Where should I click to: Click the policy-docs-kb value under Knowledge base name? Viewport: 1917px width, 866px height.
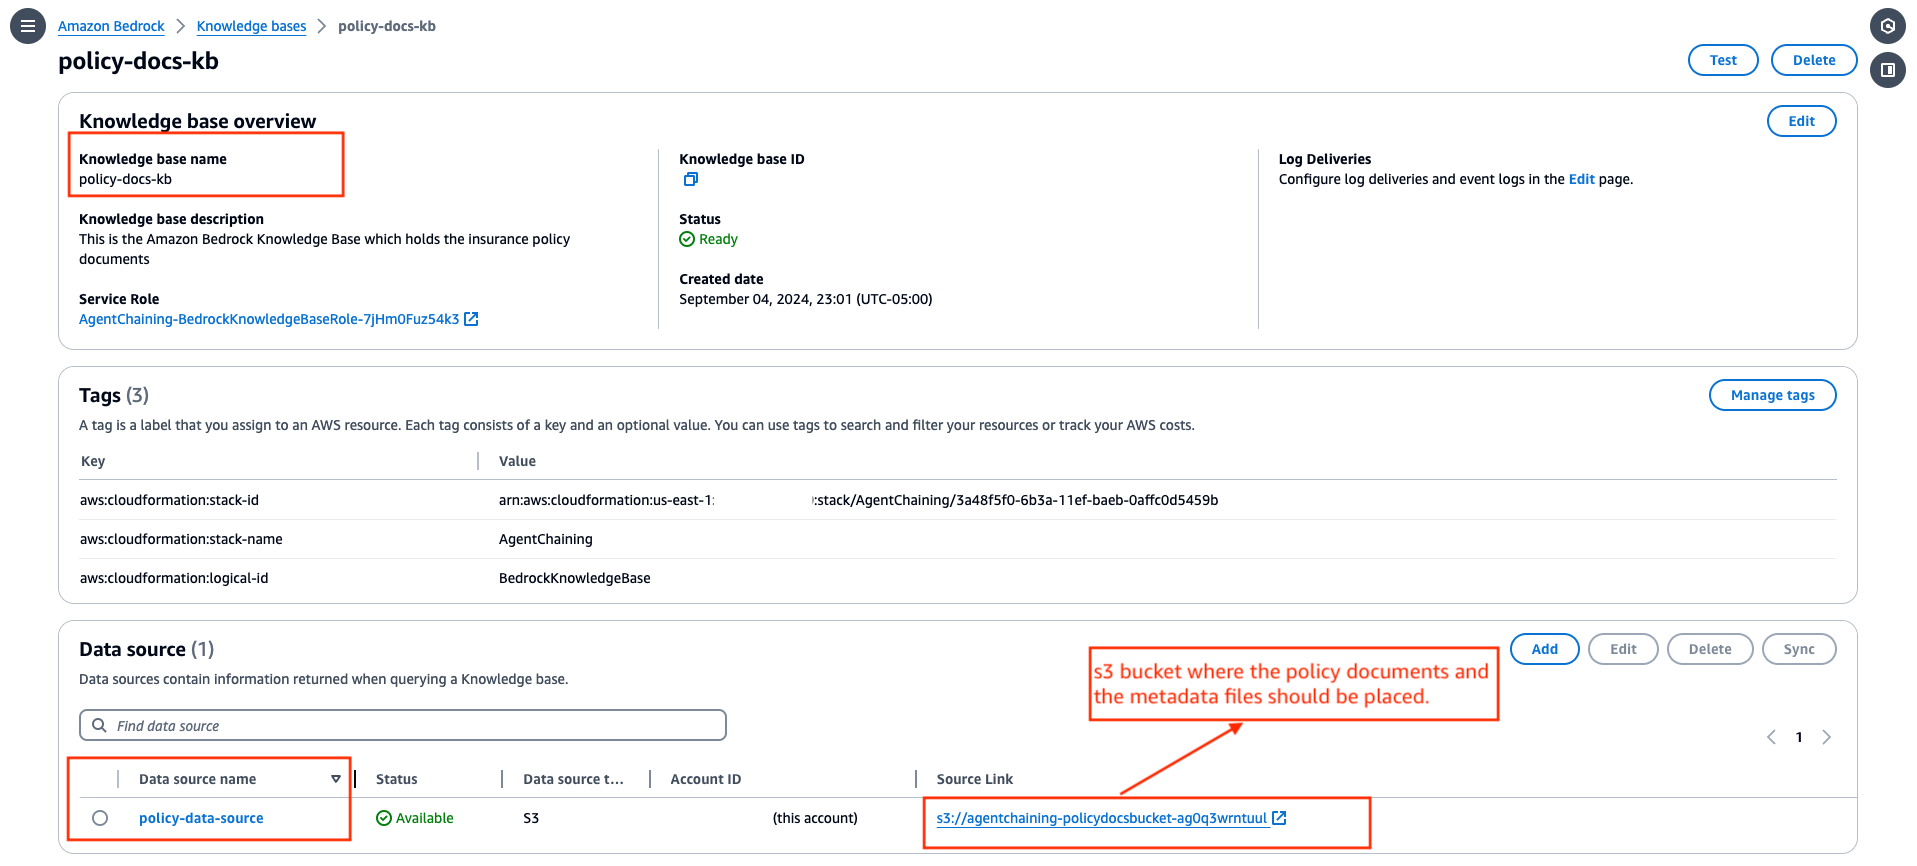pyautogui.click(x=125, y=179)
